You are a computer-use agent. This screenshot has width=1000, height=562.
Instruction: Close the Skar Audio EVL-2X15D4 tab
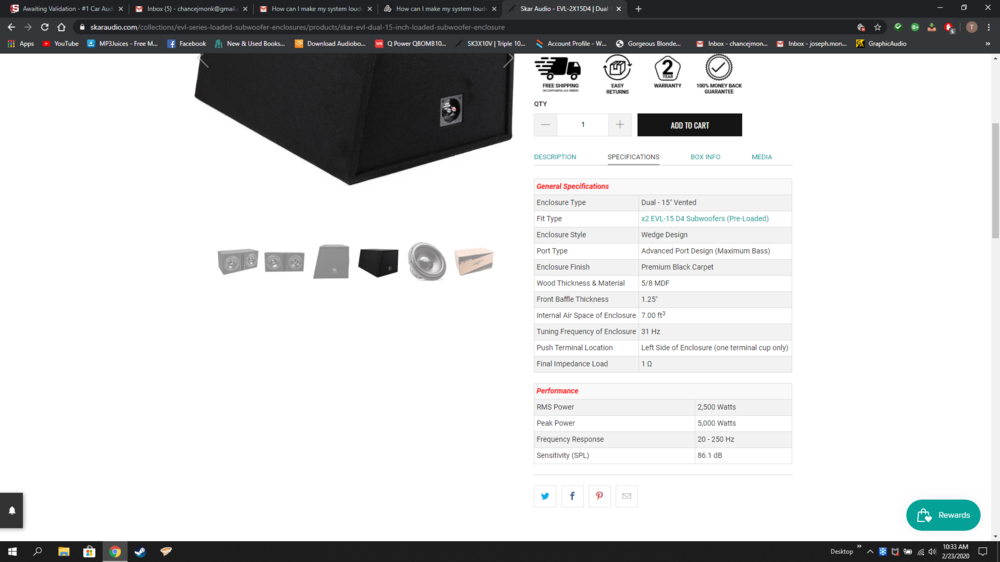[619, 9]
